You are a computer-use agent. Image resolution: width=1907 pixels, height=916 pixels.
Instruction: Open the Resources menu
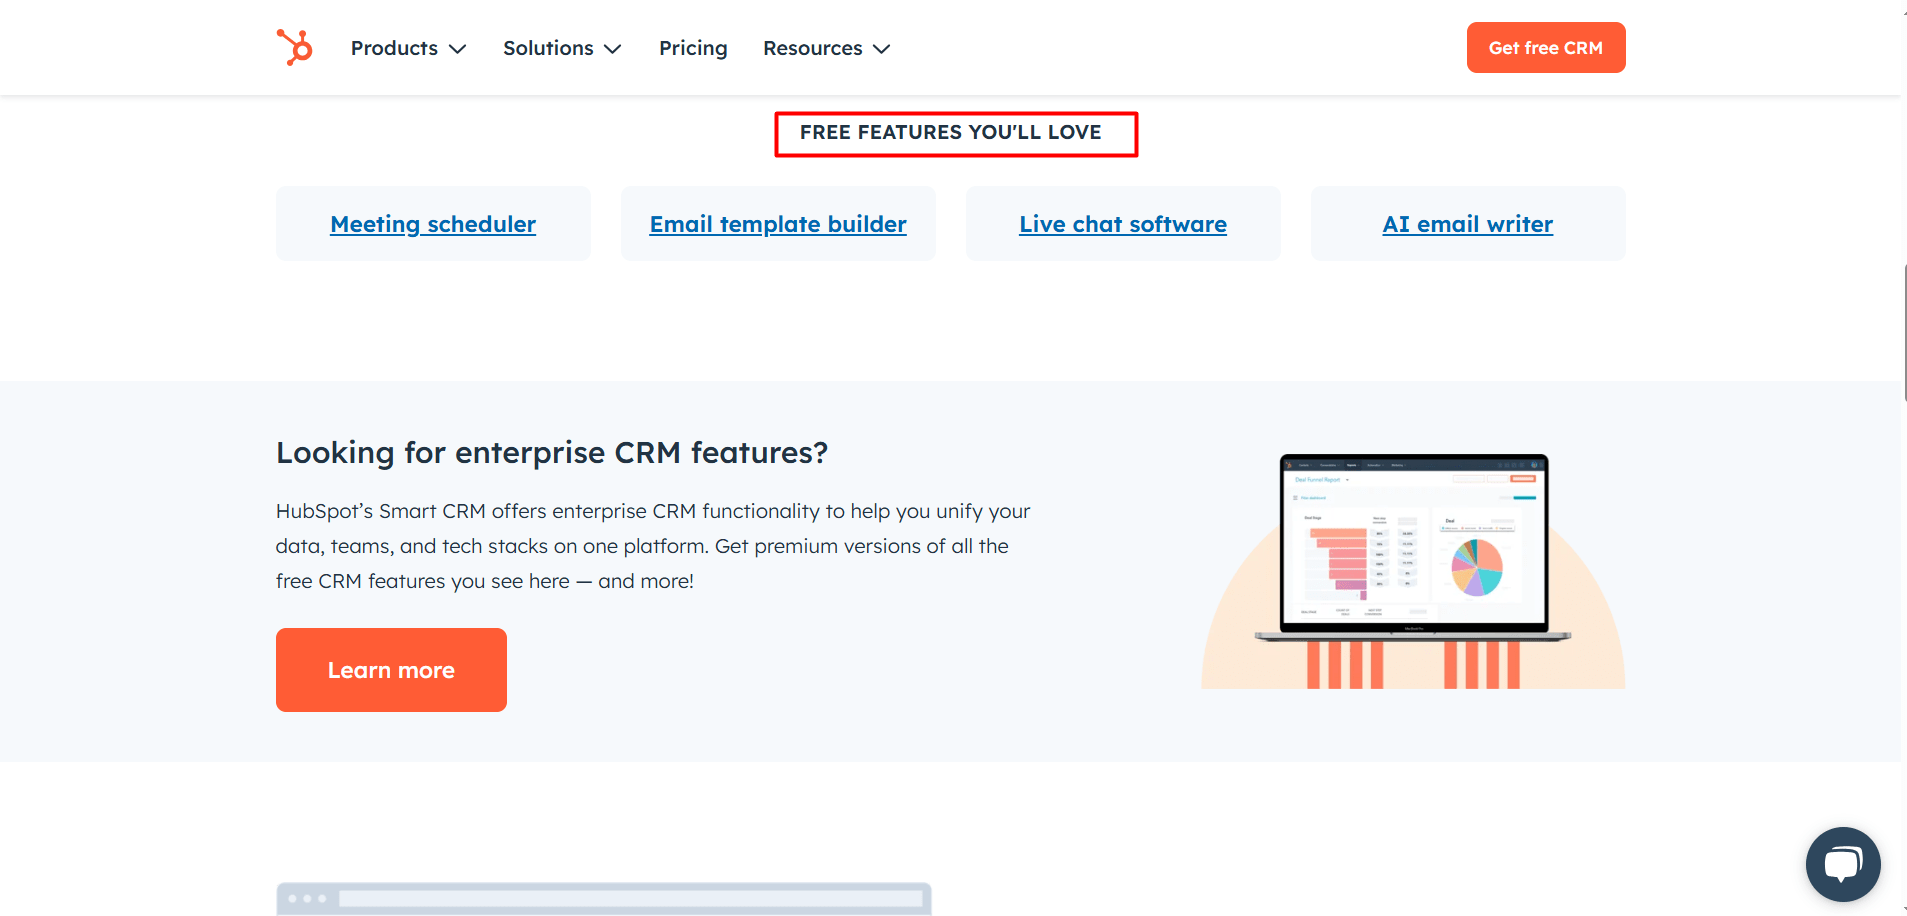pyautogui.click(x=812, y=48)
